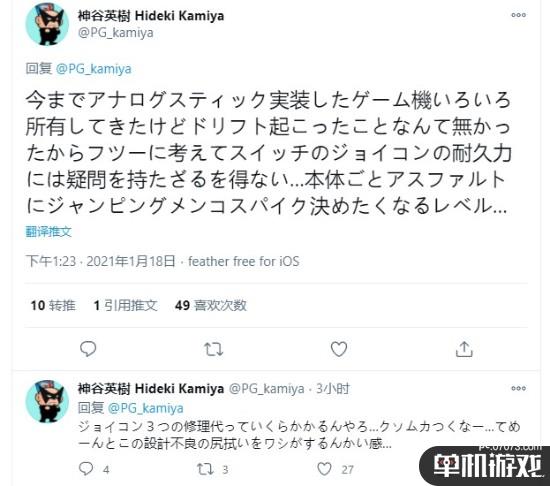The height and width of the screenshot is (486, 550).
Task: Open the @PG_kamiya reply mention in the main tweet
Action: click(94, 69)
